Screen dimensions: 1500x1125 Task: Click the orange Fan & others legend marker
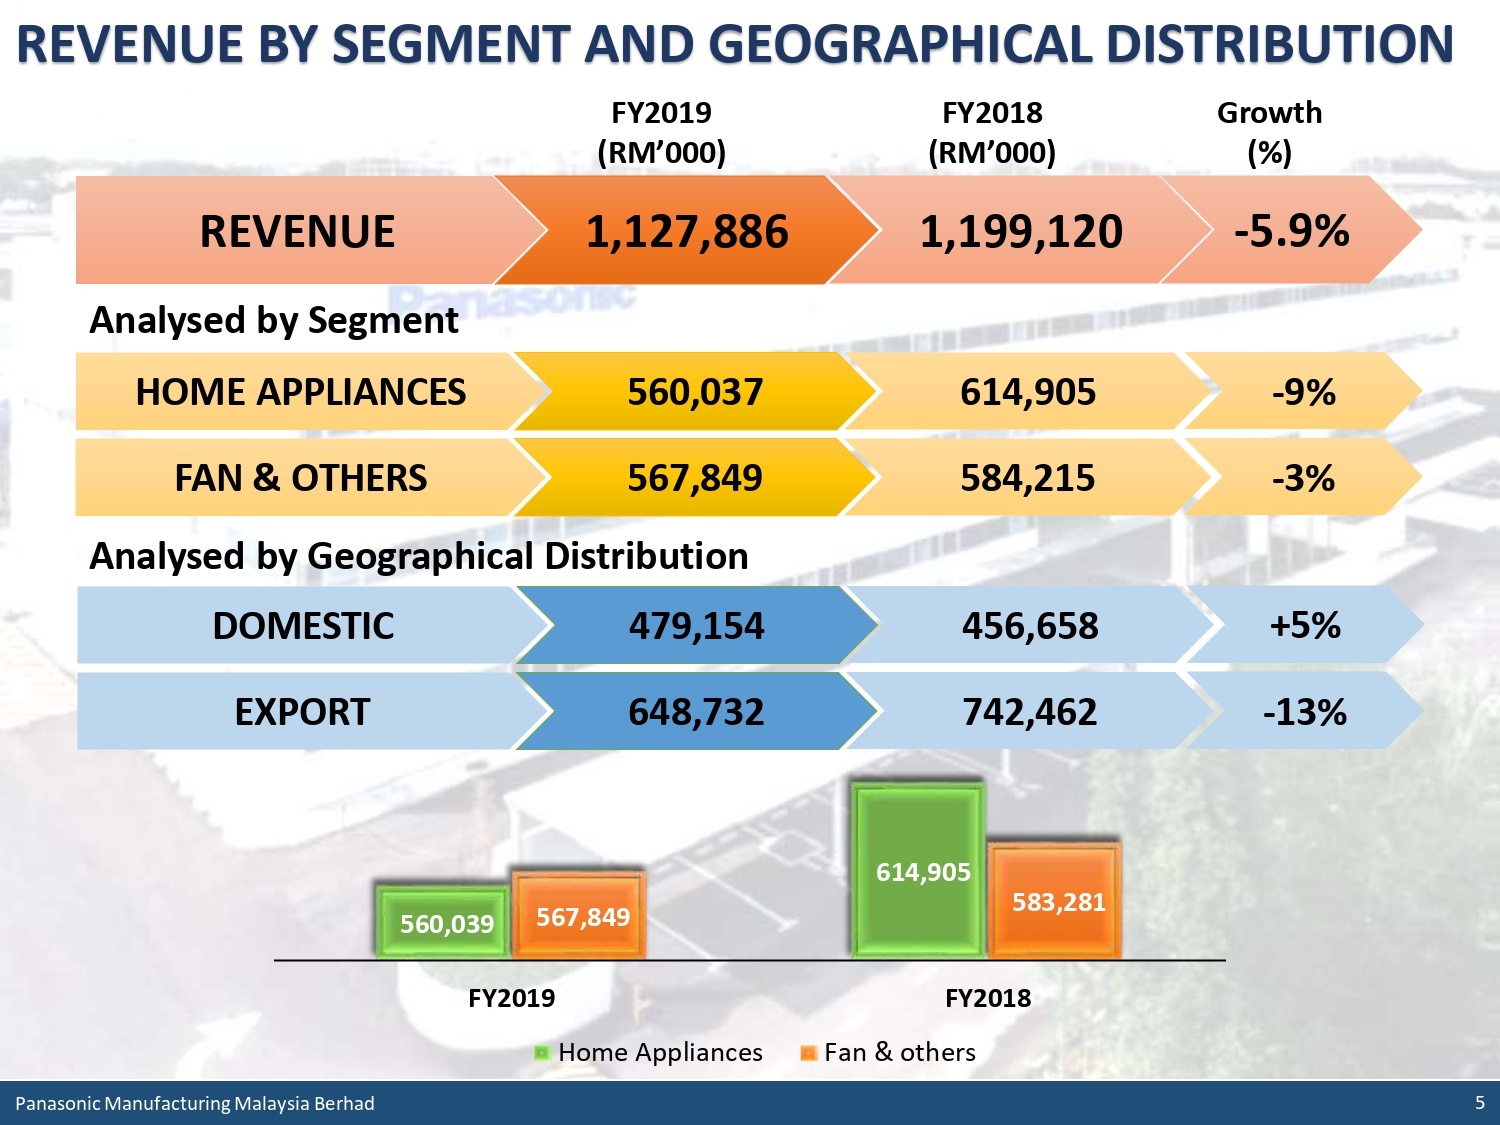[x=808, y=1053]
